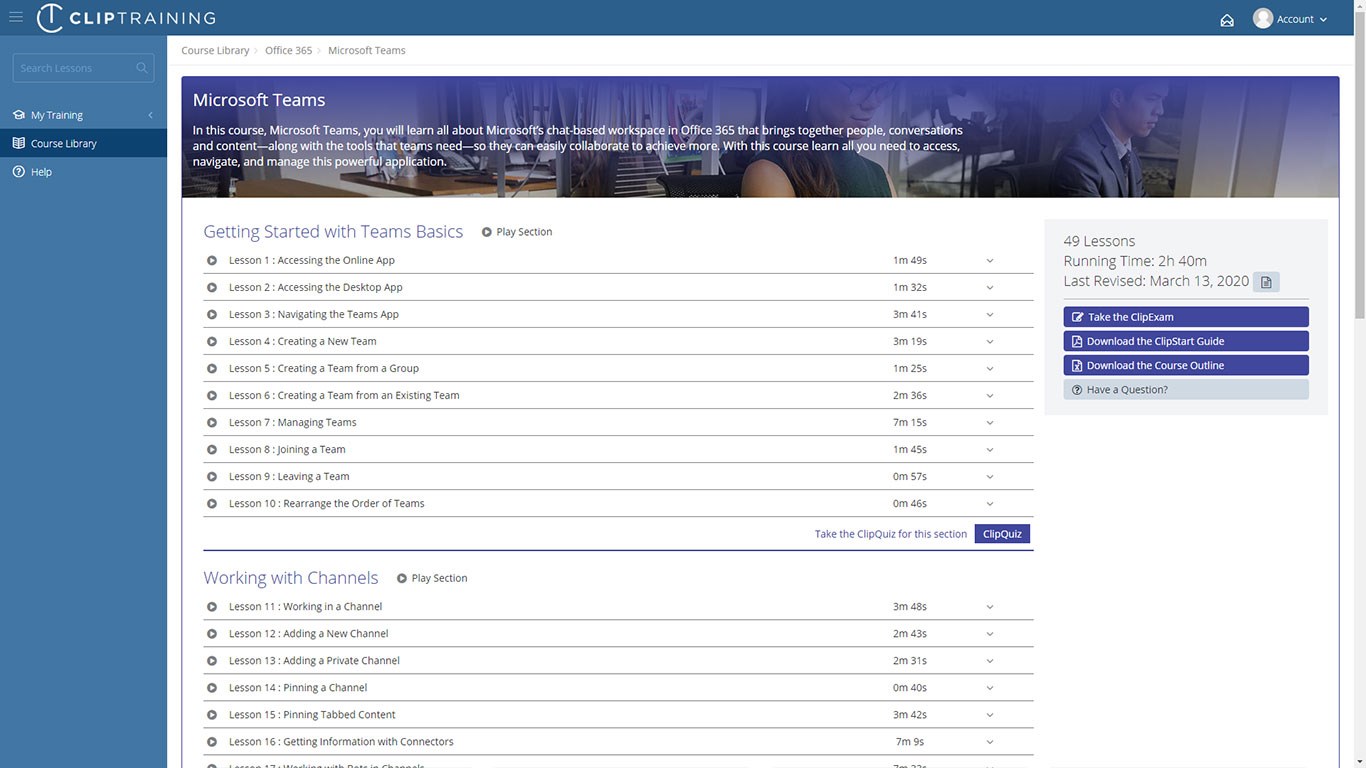Play Lesson 13 Adding a Private Channel
Viewport: 1366px width, 768px height.
212,660
